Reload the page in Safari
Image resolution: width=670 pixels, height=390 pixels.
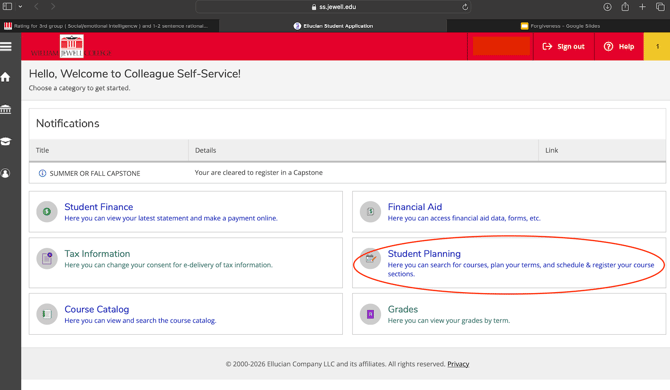465,7
